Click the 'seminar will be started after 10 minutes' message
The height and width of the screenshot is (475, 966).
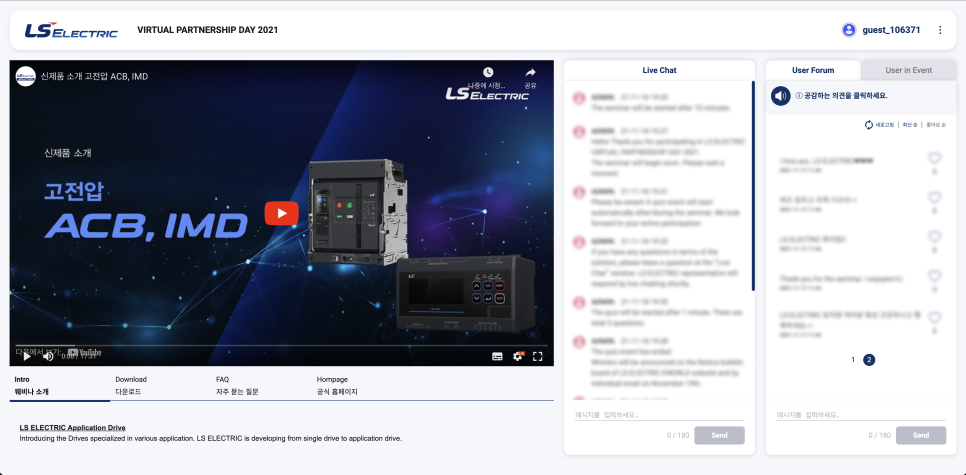coord(660,108)
